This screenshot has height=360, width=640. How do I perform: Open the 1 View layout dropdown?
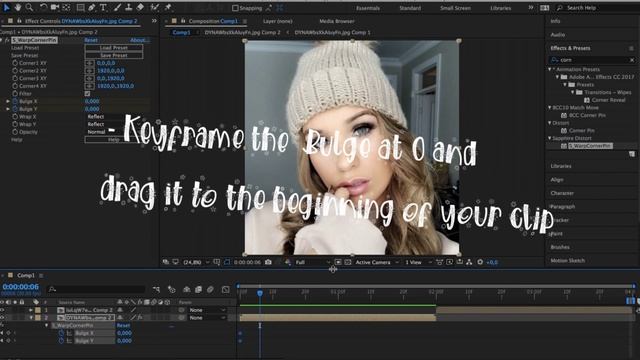click(x=418, y=262)
